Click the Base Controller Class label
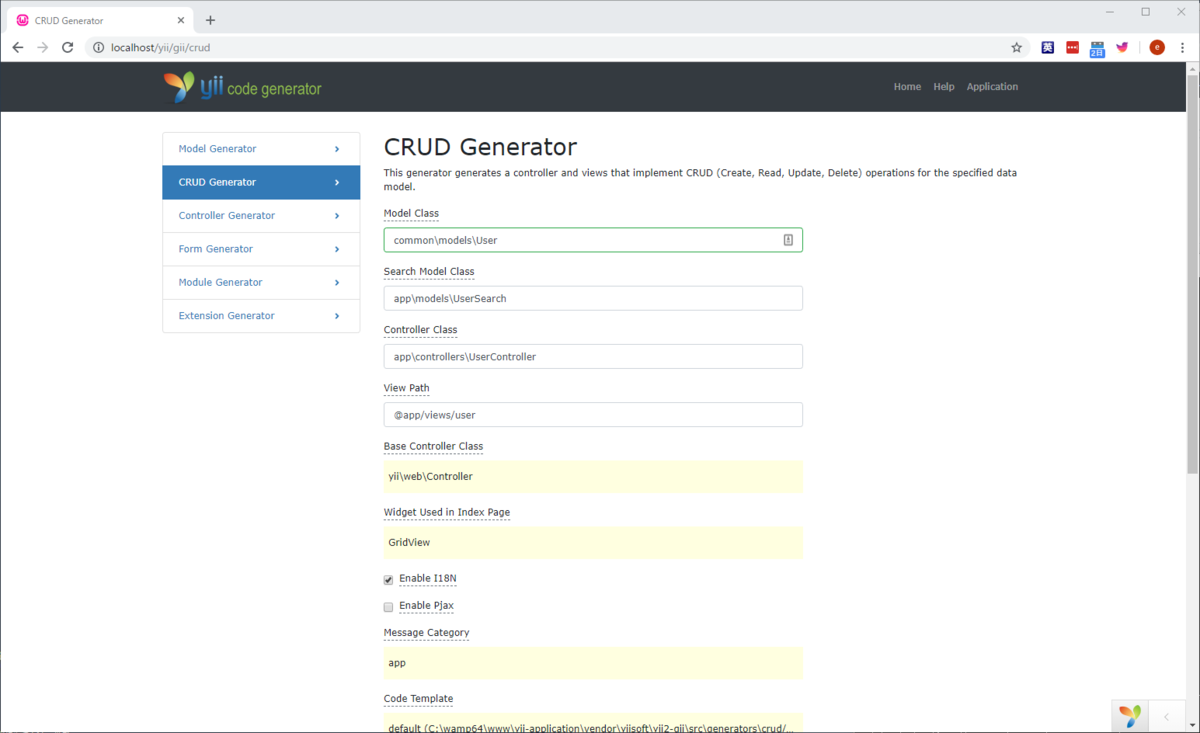1200x733 pixels. 433,446
